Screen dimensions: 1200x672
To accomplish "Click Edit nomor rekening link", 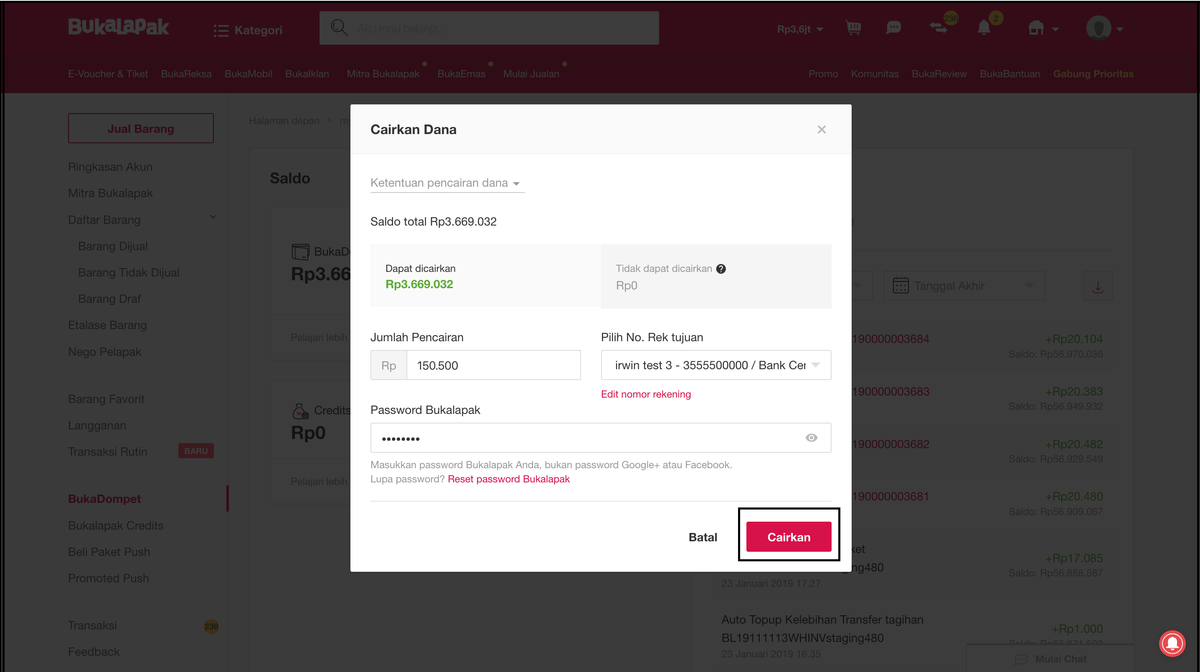I will 646,394.
